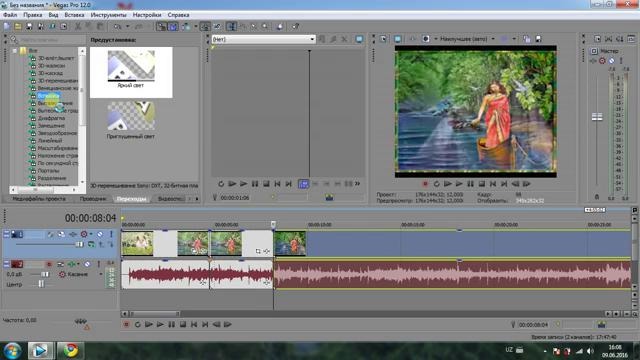This screenshot has width=640, height=360.
Task: Open the Правка menu
Action: click(33, 15)
